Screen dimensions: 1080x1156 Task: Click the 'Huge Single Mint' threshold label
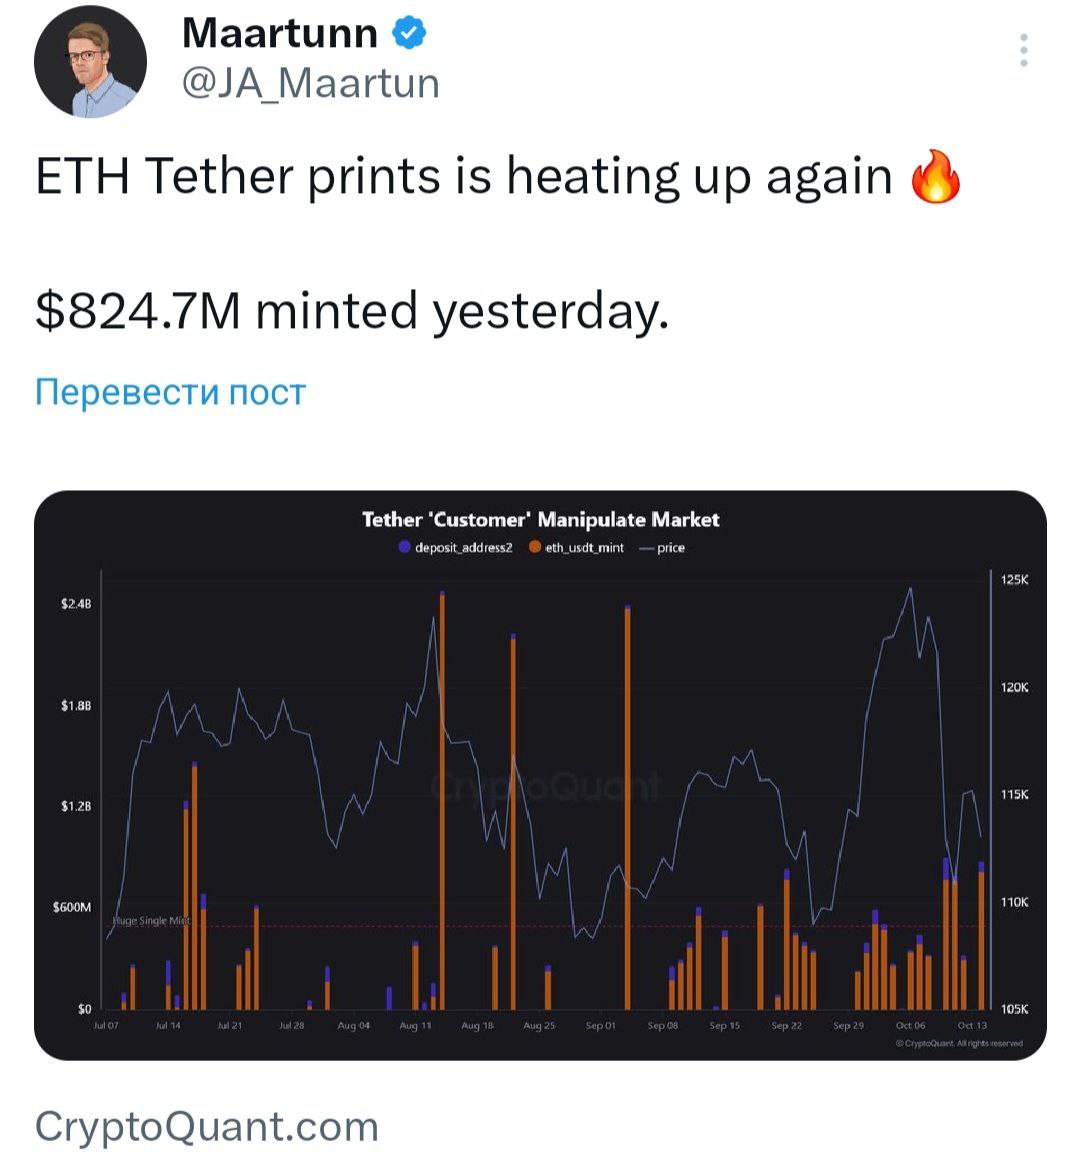[x=152, y=920]
